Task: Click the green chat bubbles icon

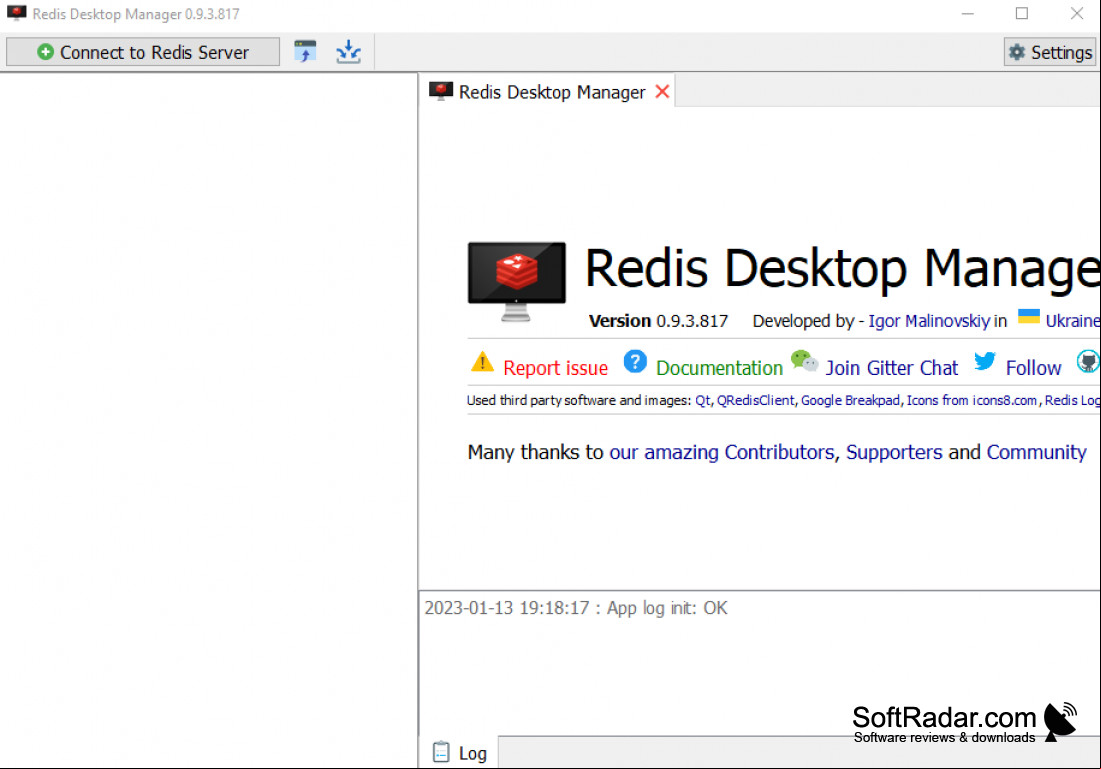Action: pyautogui.click(x=804, y=362)
